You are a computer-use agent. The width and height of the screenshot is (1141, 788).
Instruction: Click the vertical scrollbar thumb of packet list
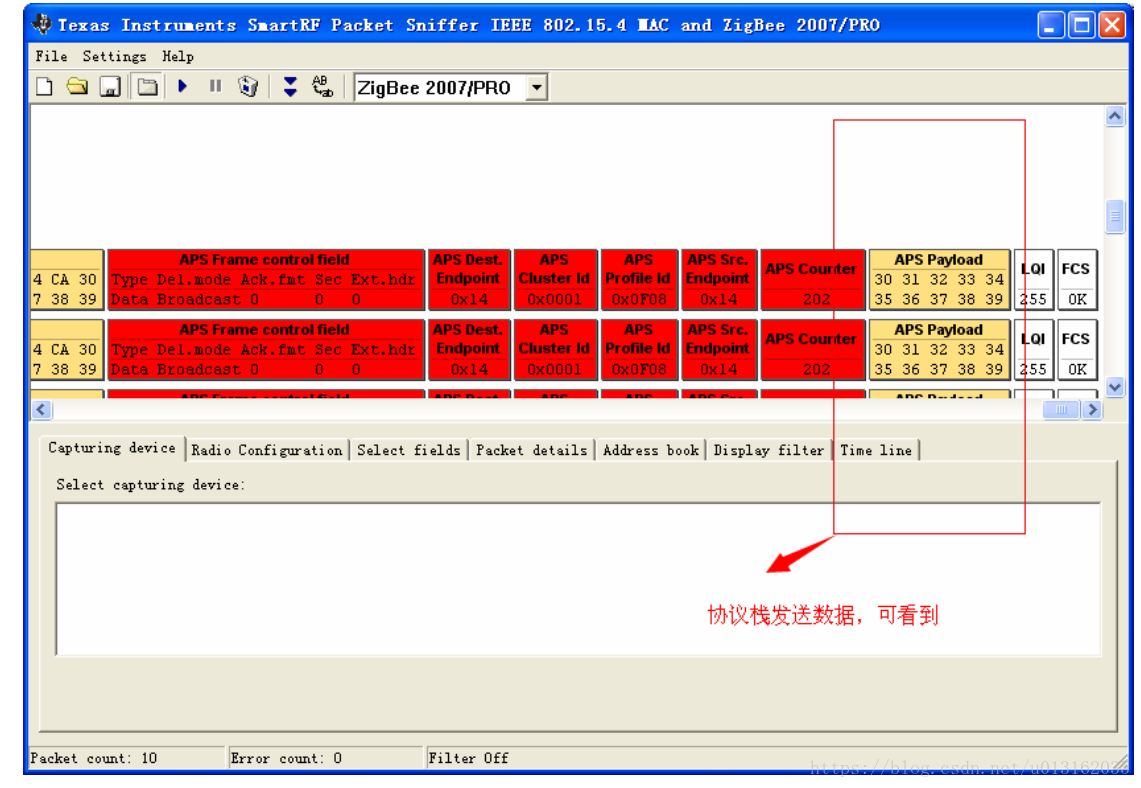point(1114,216)
